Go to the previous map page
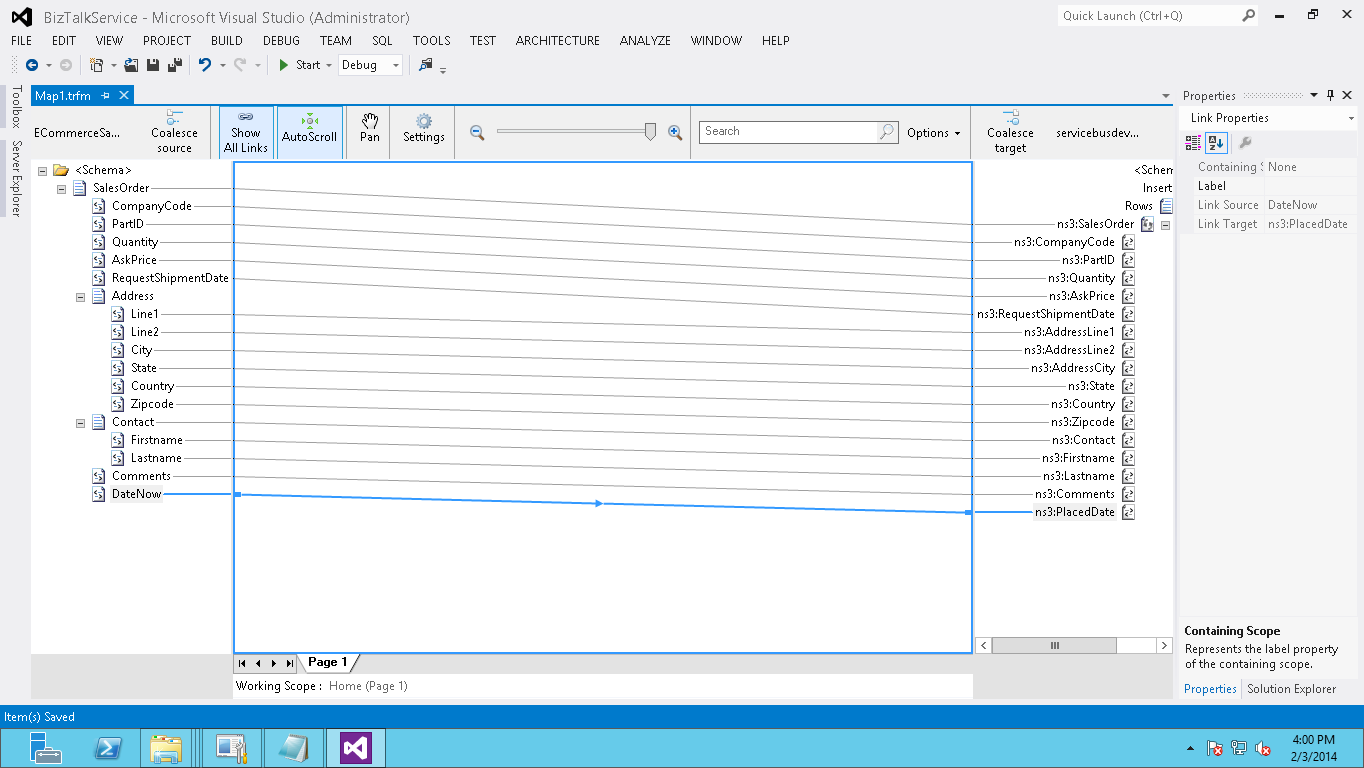Viewport: 1364px width, 768px height. click(258, 663)
